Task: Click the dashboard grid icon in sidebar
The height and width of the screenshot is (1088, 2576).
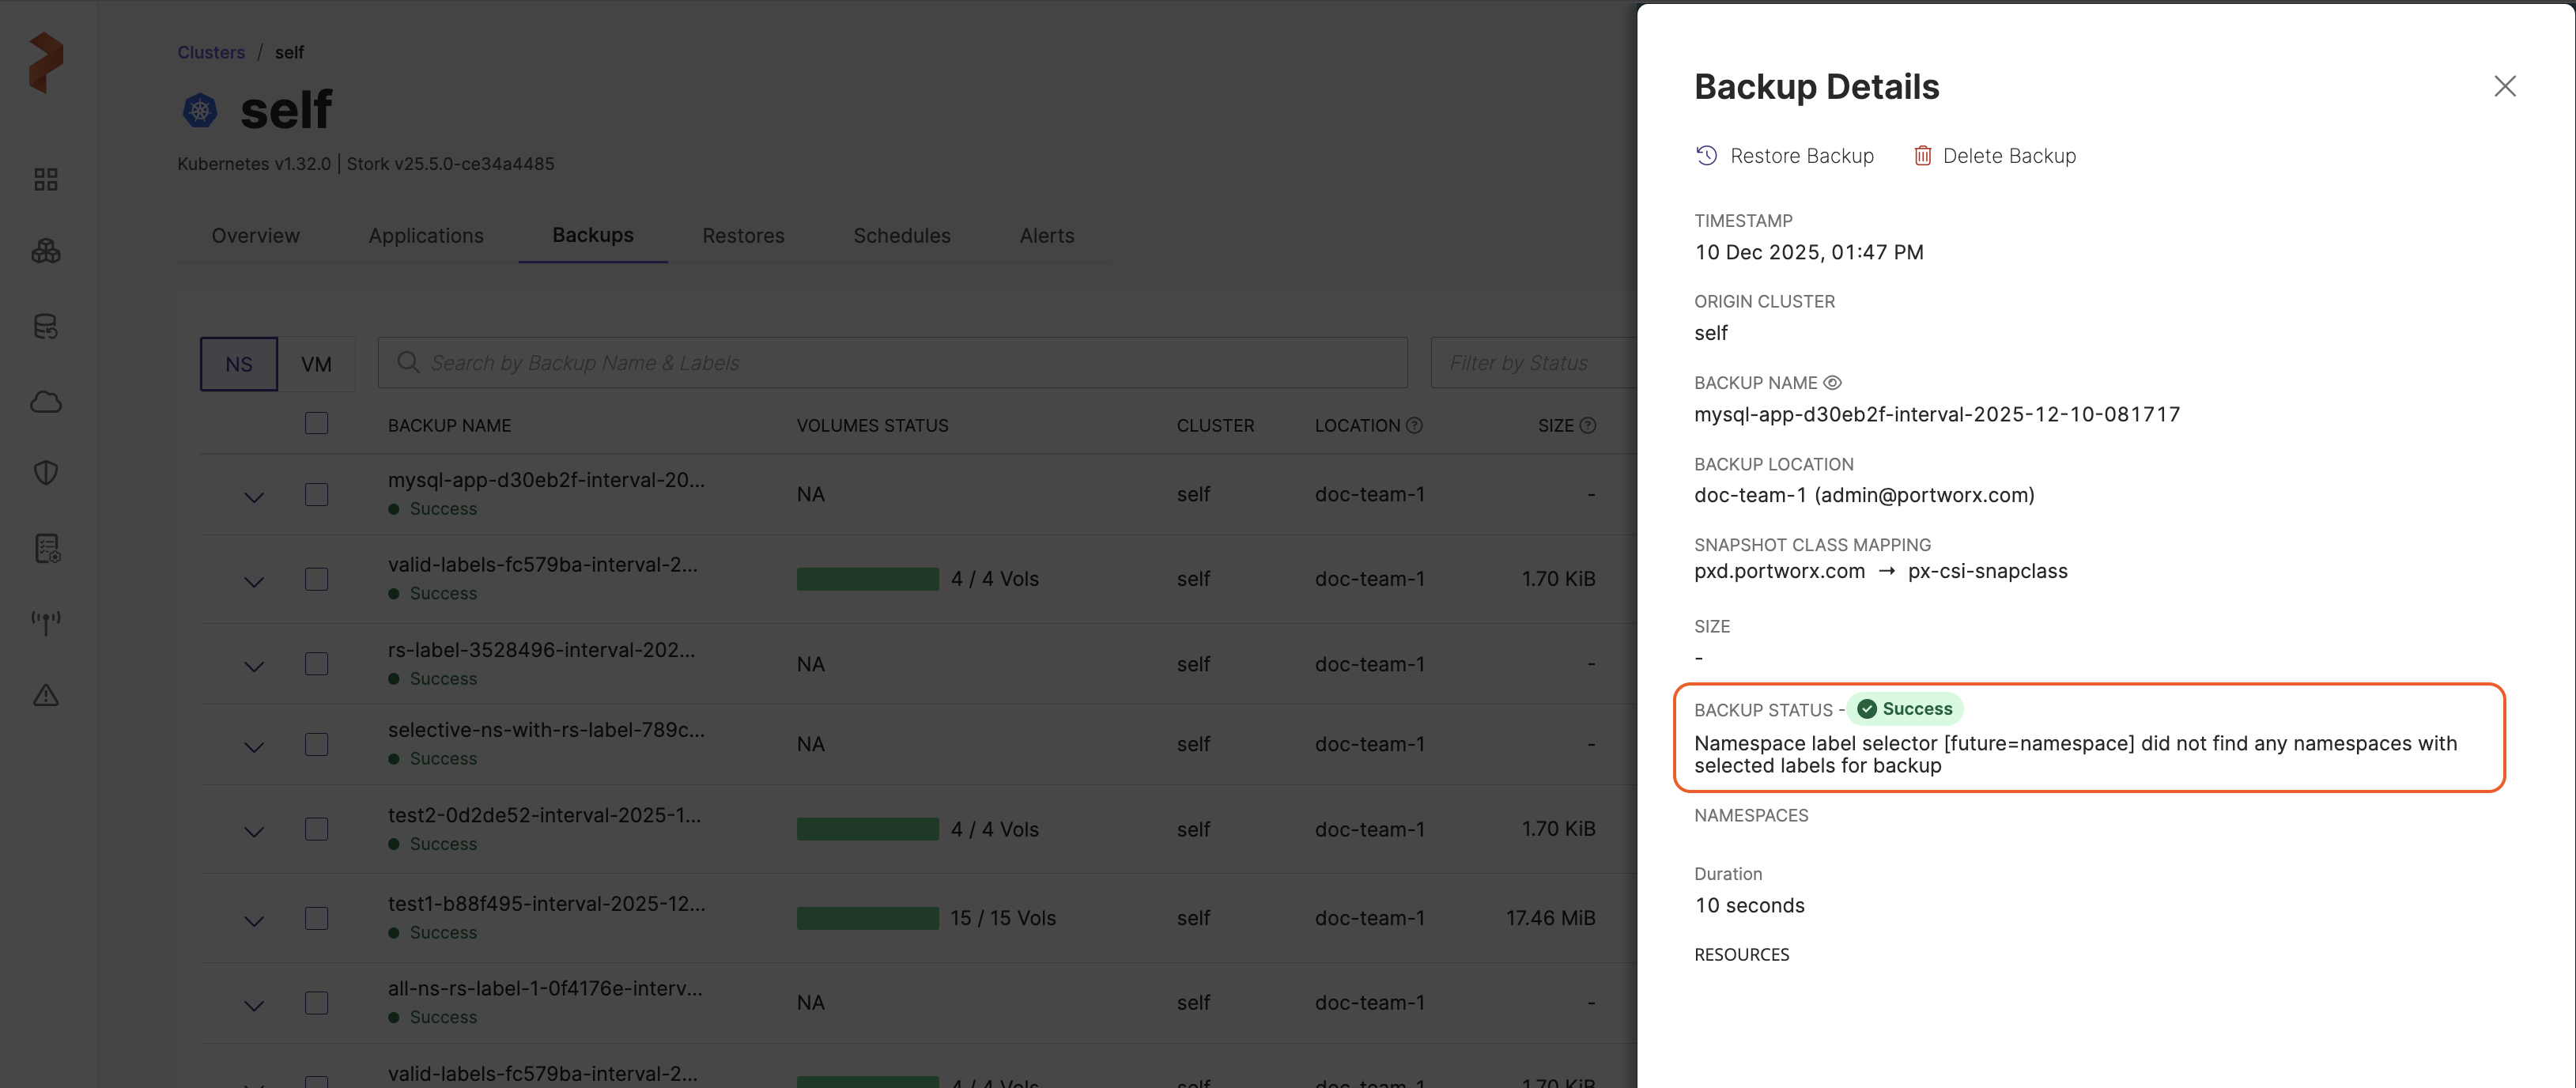Action: 46,179
